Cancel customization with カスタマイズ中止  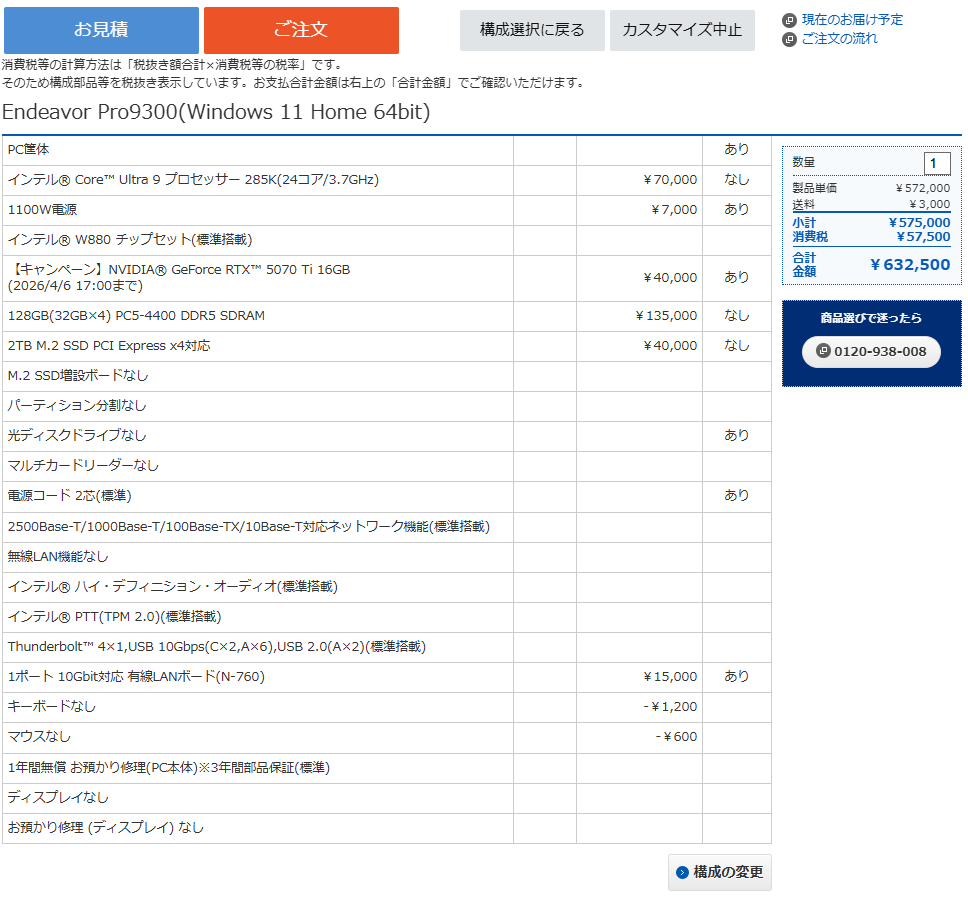[x=682, y=30]
